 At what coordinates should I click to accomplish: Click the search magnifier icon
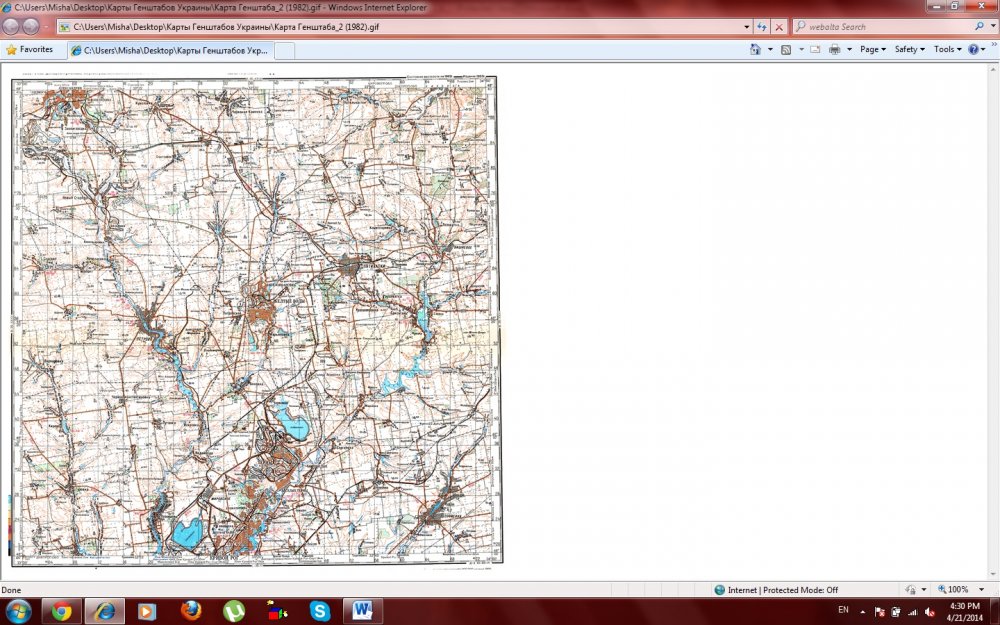coord(979,27)
